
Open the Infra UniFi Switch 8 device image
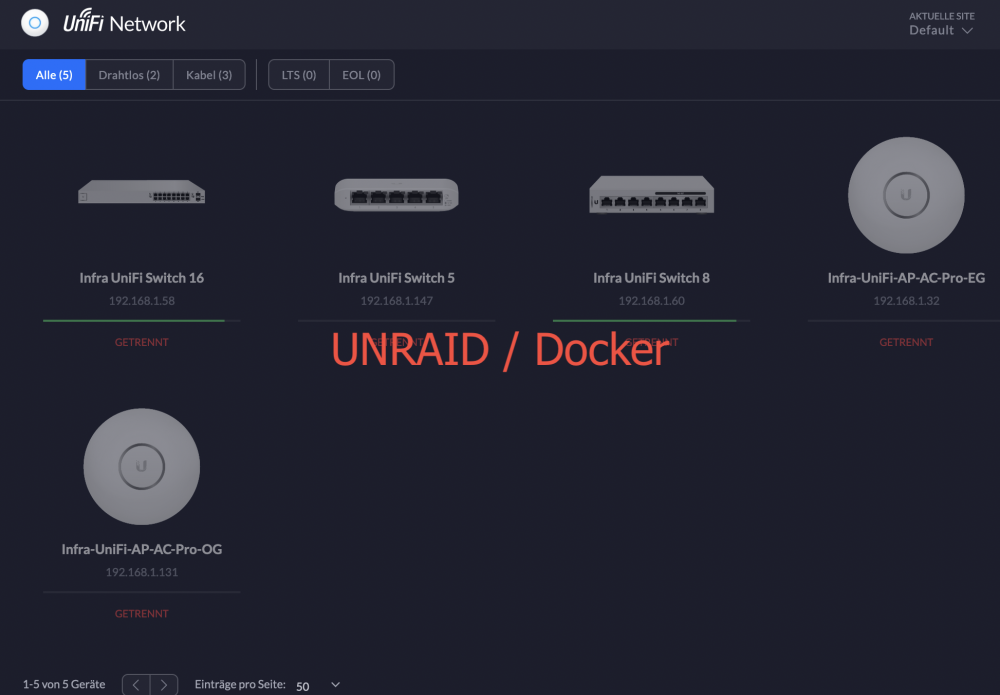coord(651,194)
